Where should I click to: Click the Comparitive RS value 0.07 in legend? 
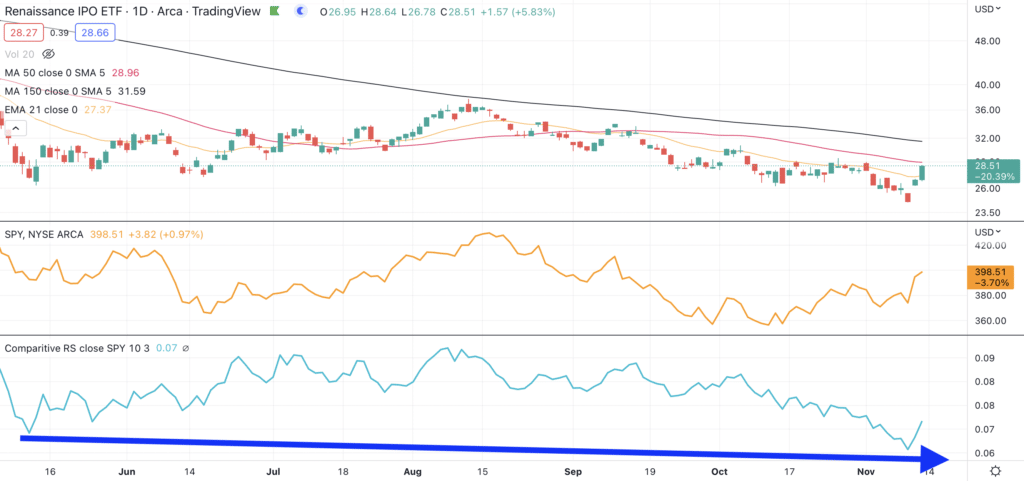click(x=167, y=349)
